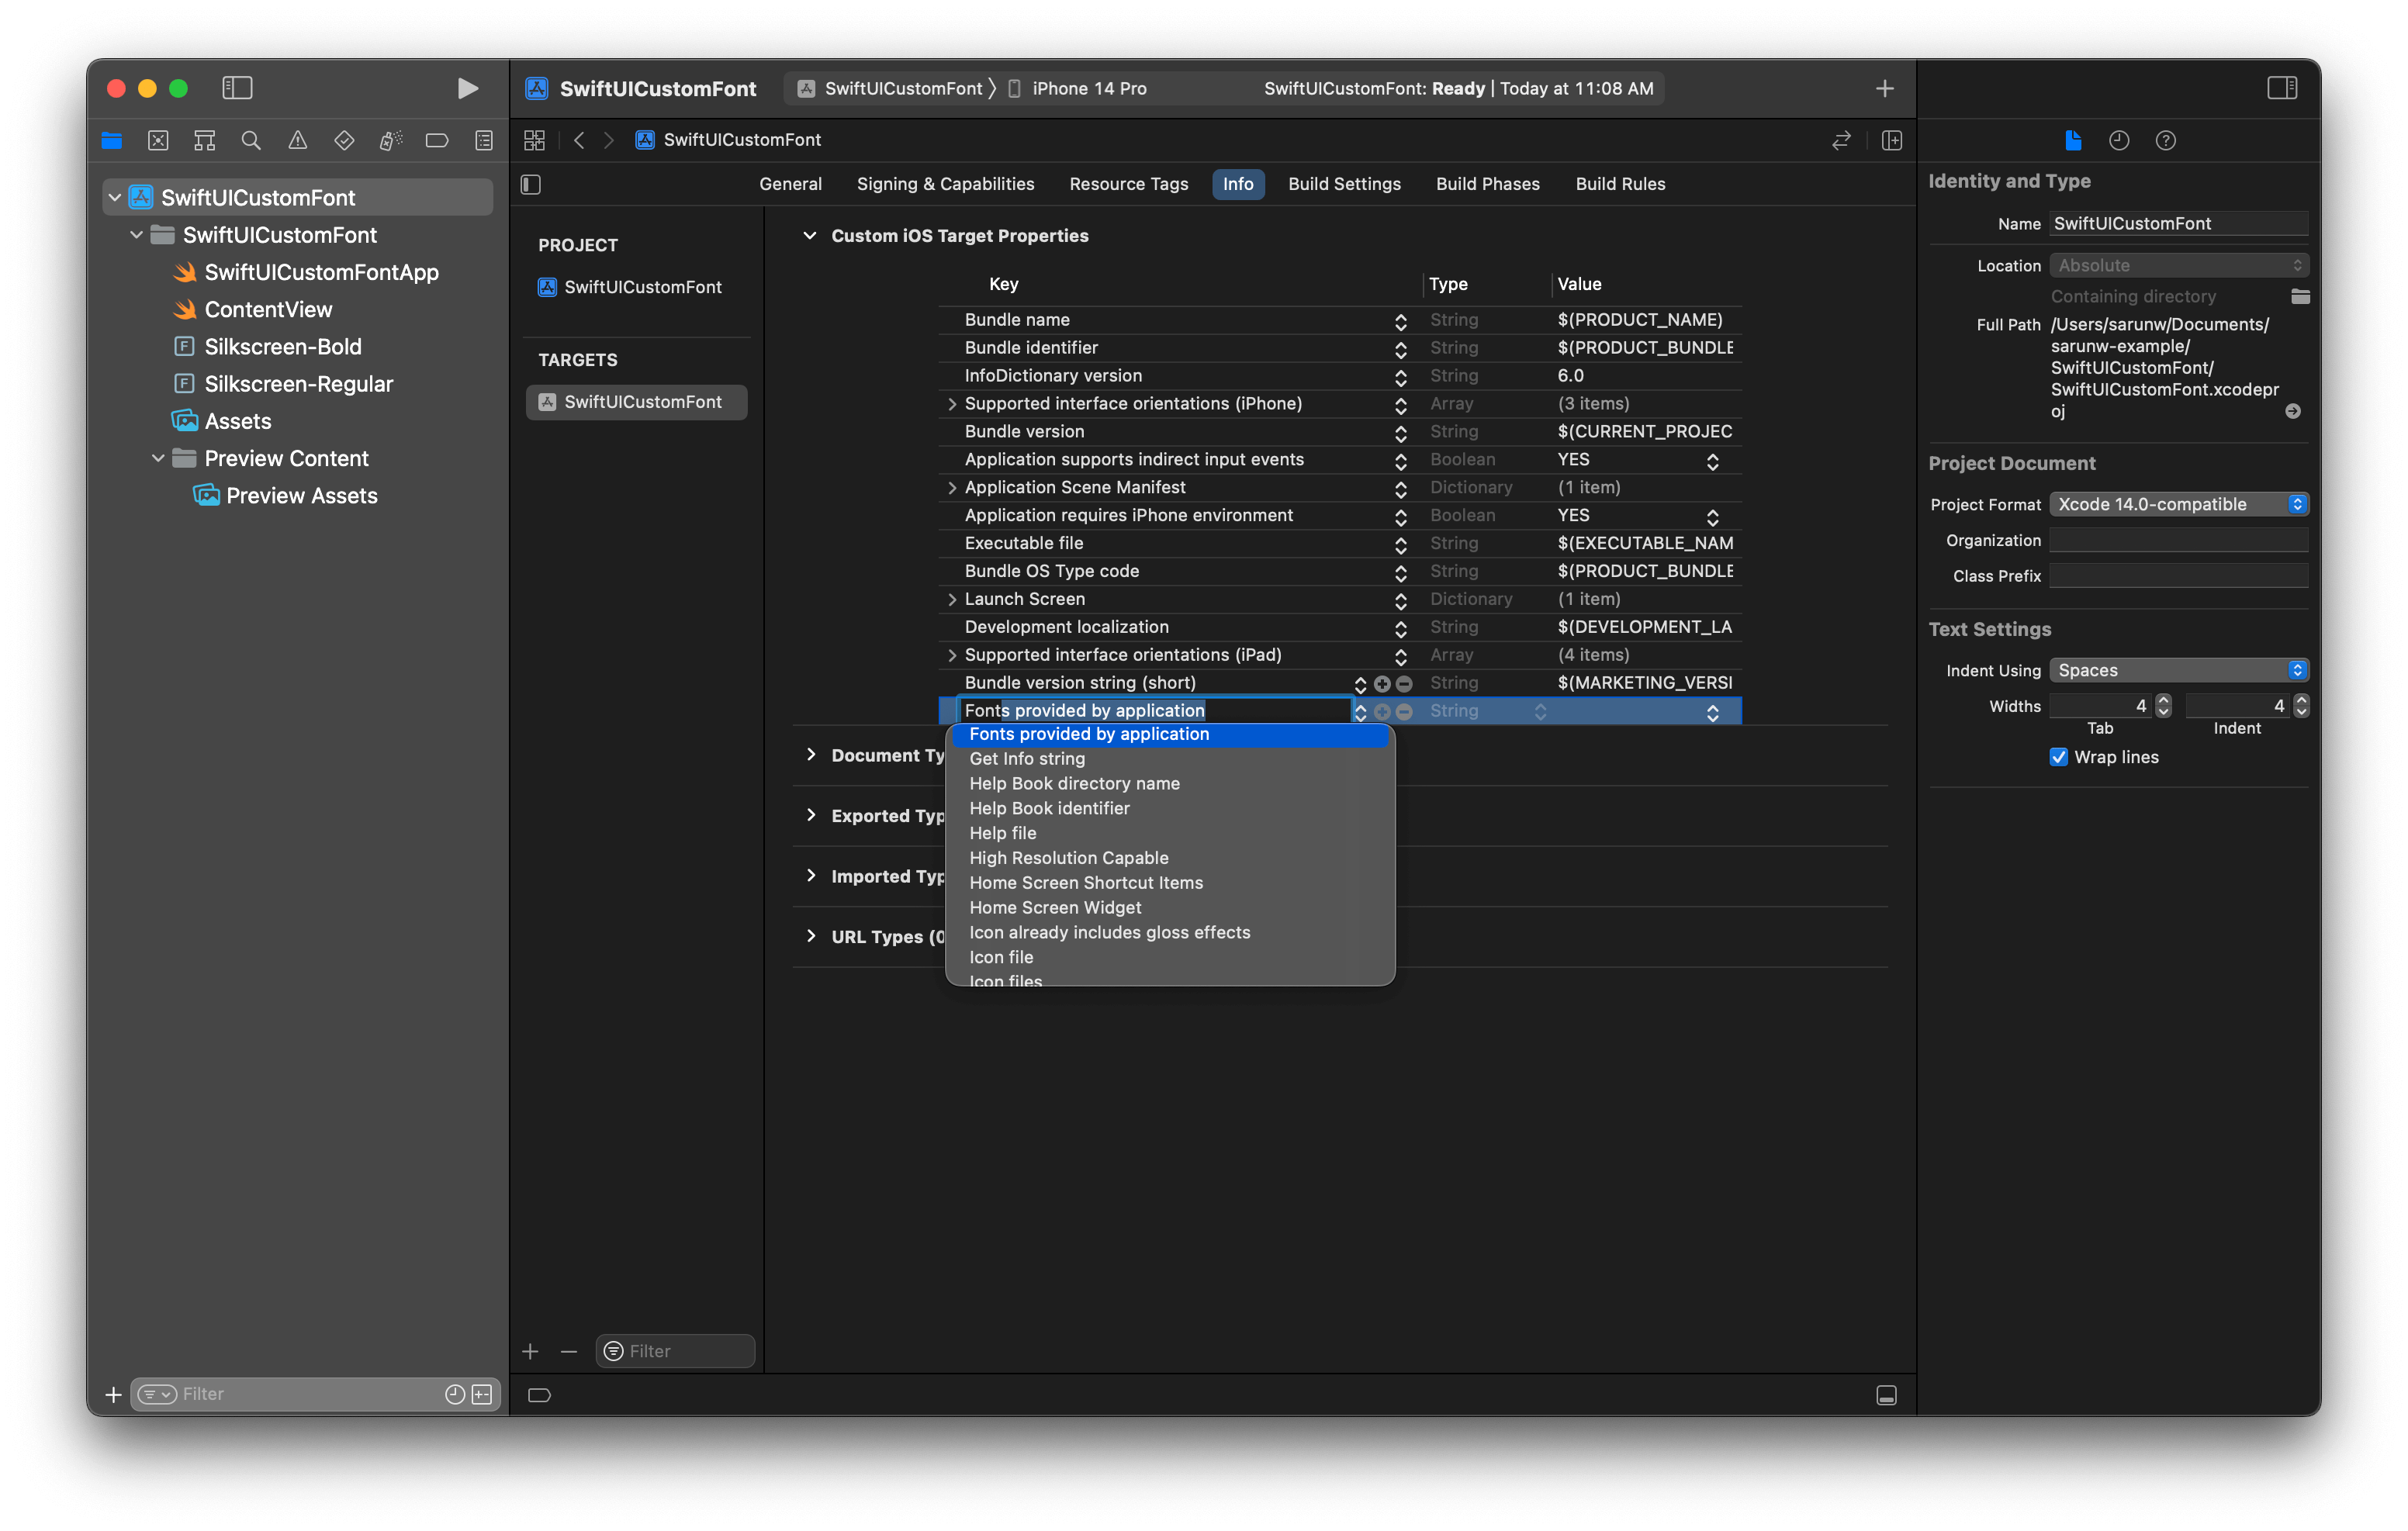Expand Fonts provided by application row
The height and width of the screenshot is (1531, 2408).
(950, 710)
